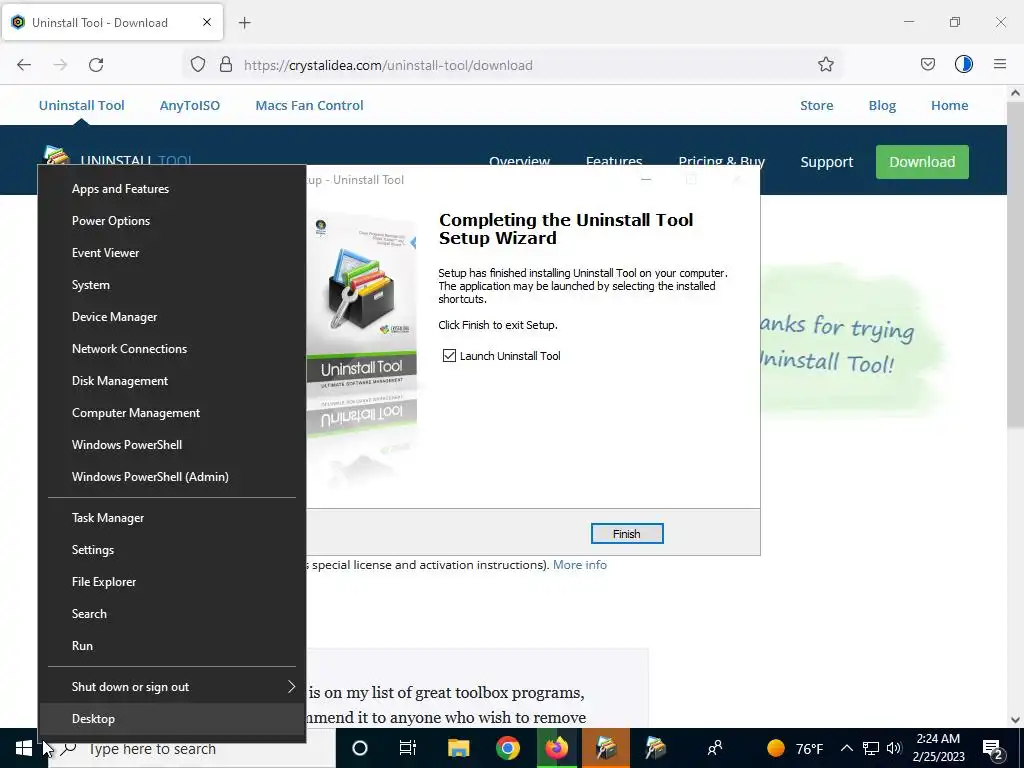Switch to Macs Fan Control tab
The width and height of the screenshot is (1024, 768).
(309, 105)
